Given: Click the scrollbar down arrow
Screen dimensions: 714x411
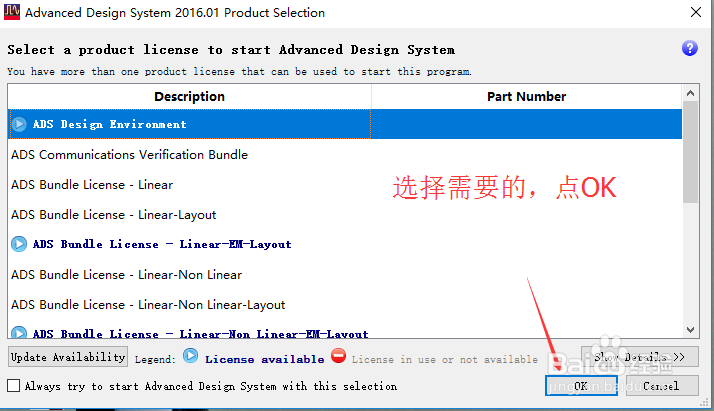Looking at the screenshot, I should pos(690,330).
